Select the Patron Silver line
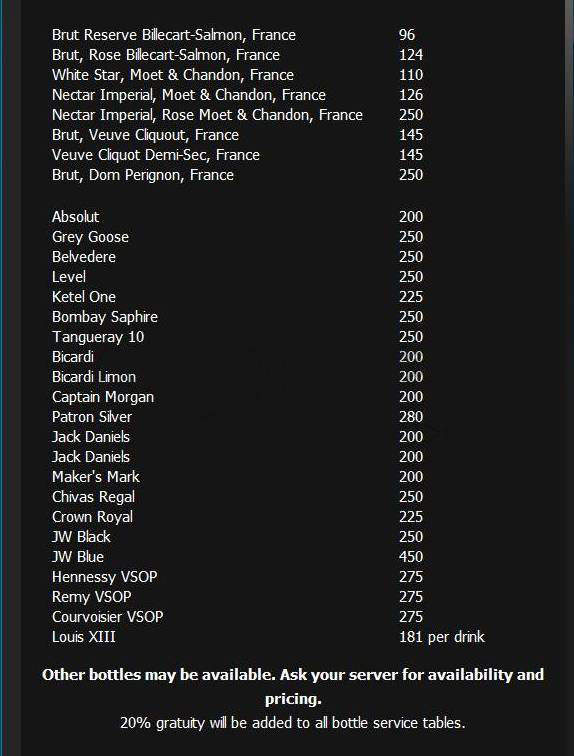 (x=92, y=417)
